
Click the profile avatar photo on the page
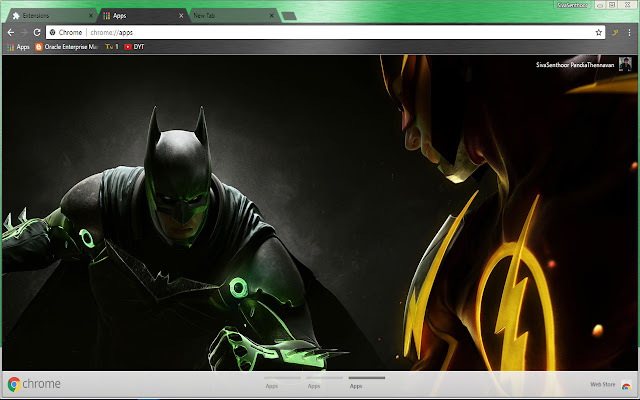coord(625,64)
